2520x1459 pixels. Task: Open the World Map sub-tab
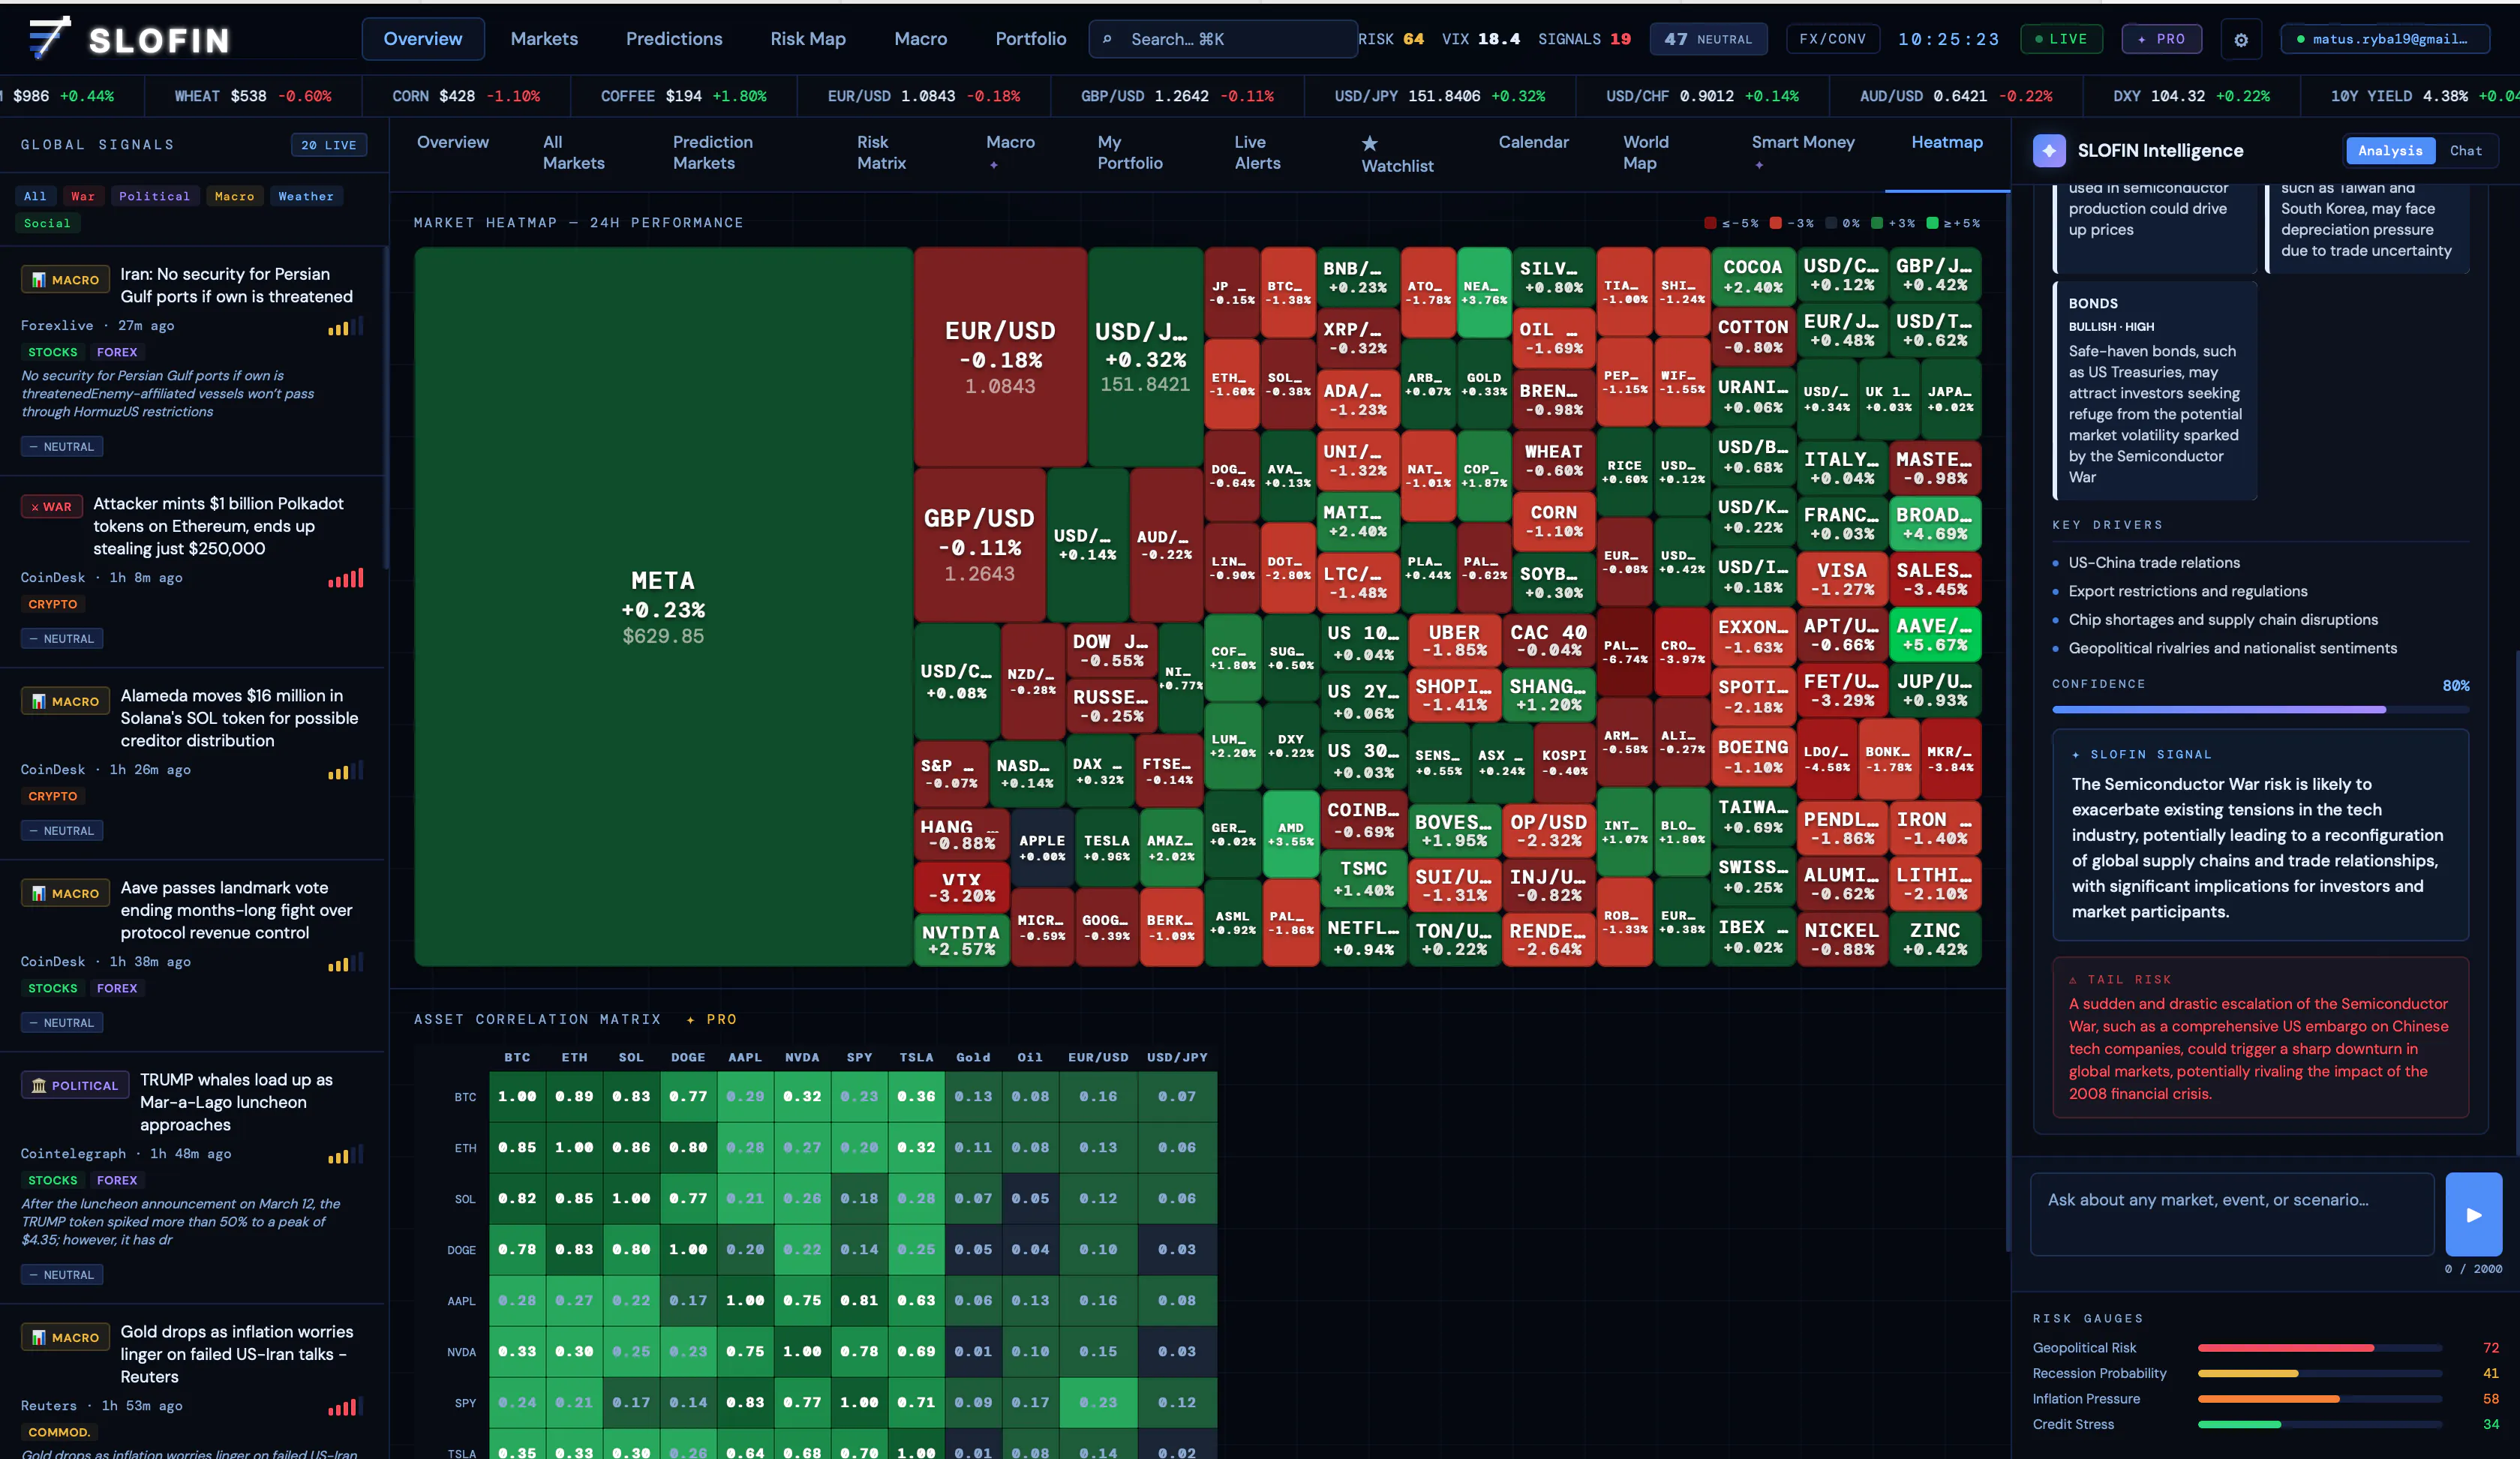pos(1646,152)
